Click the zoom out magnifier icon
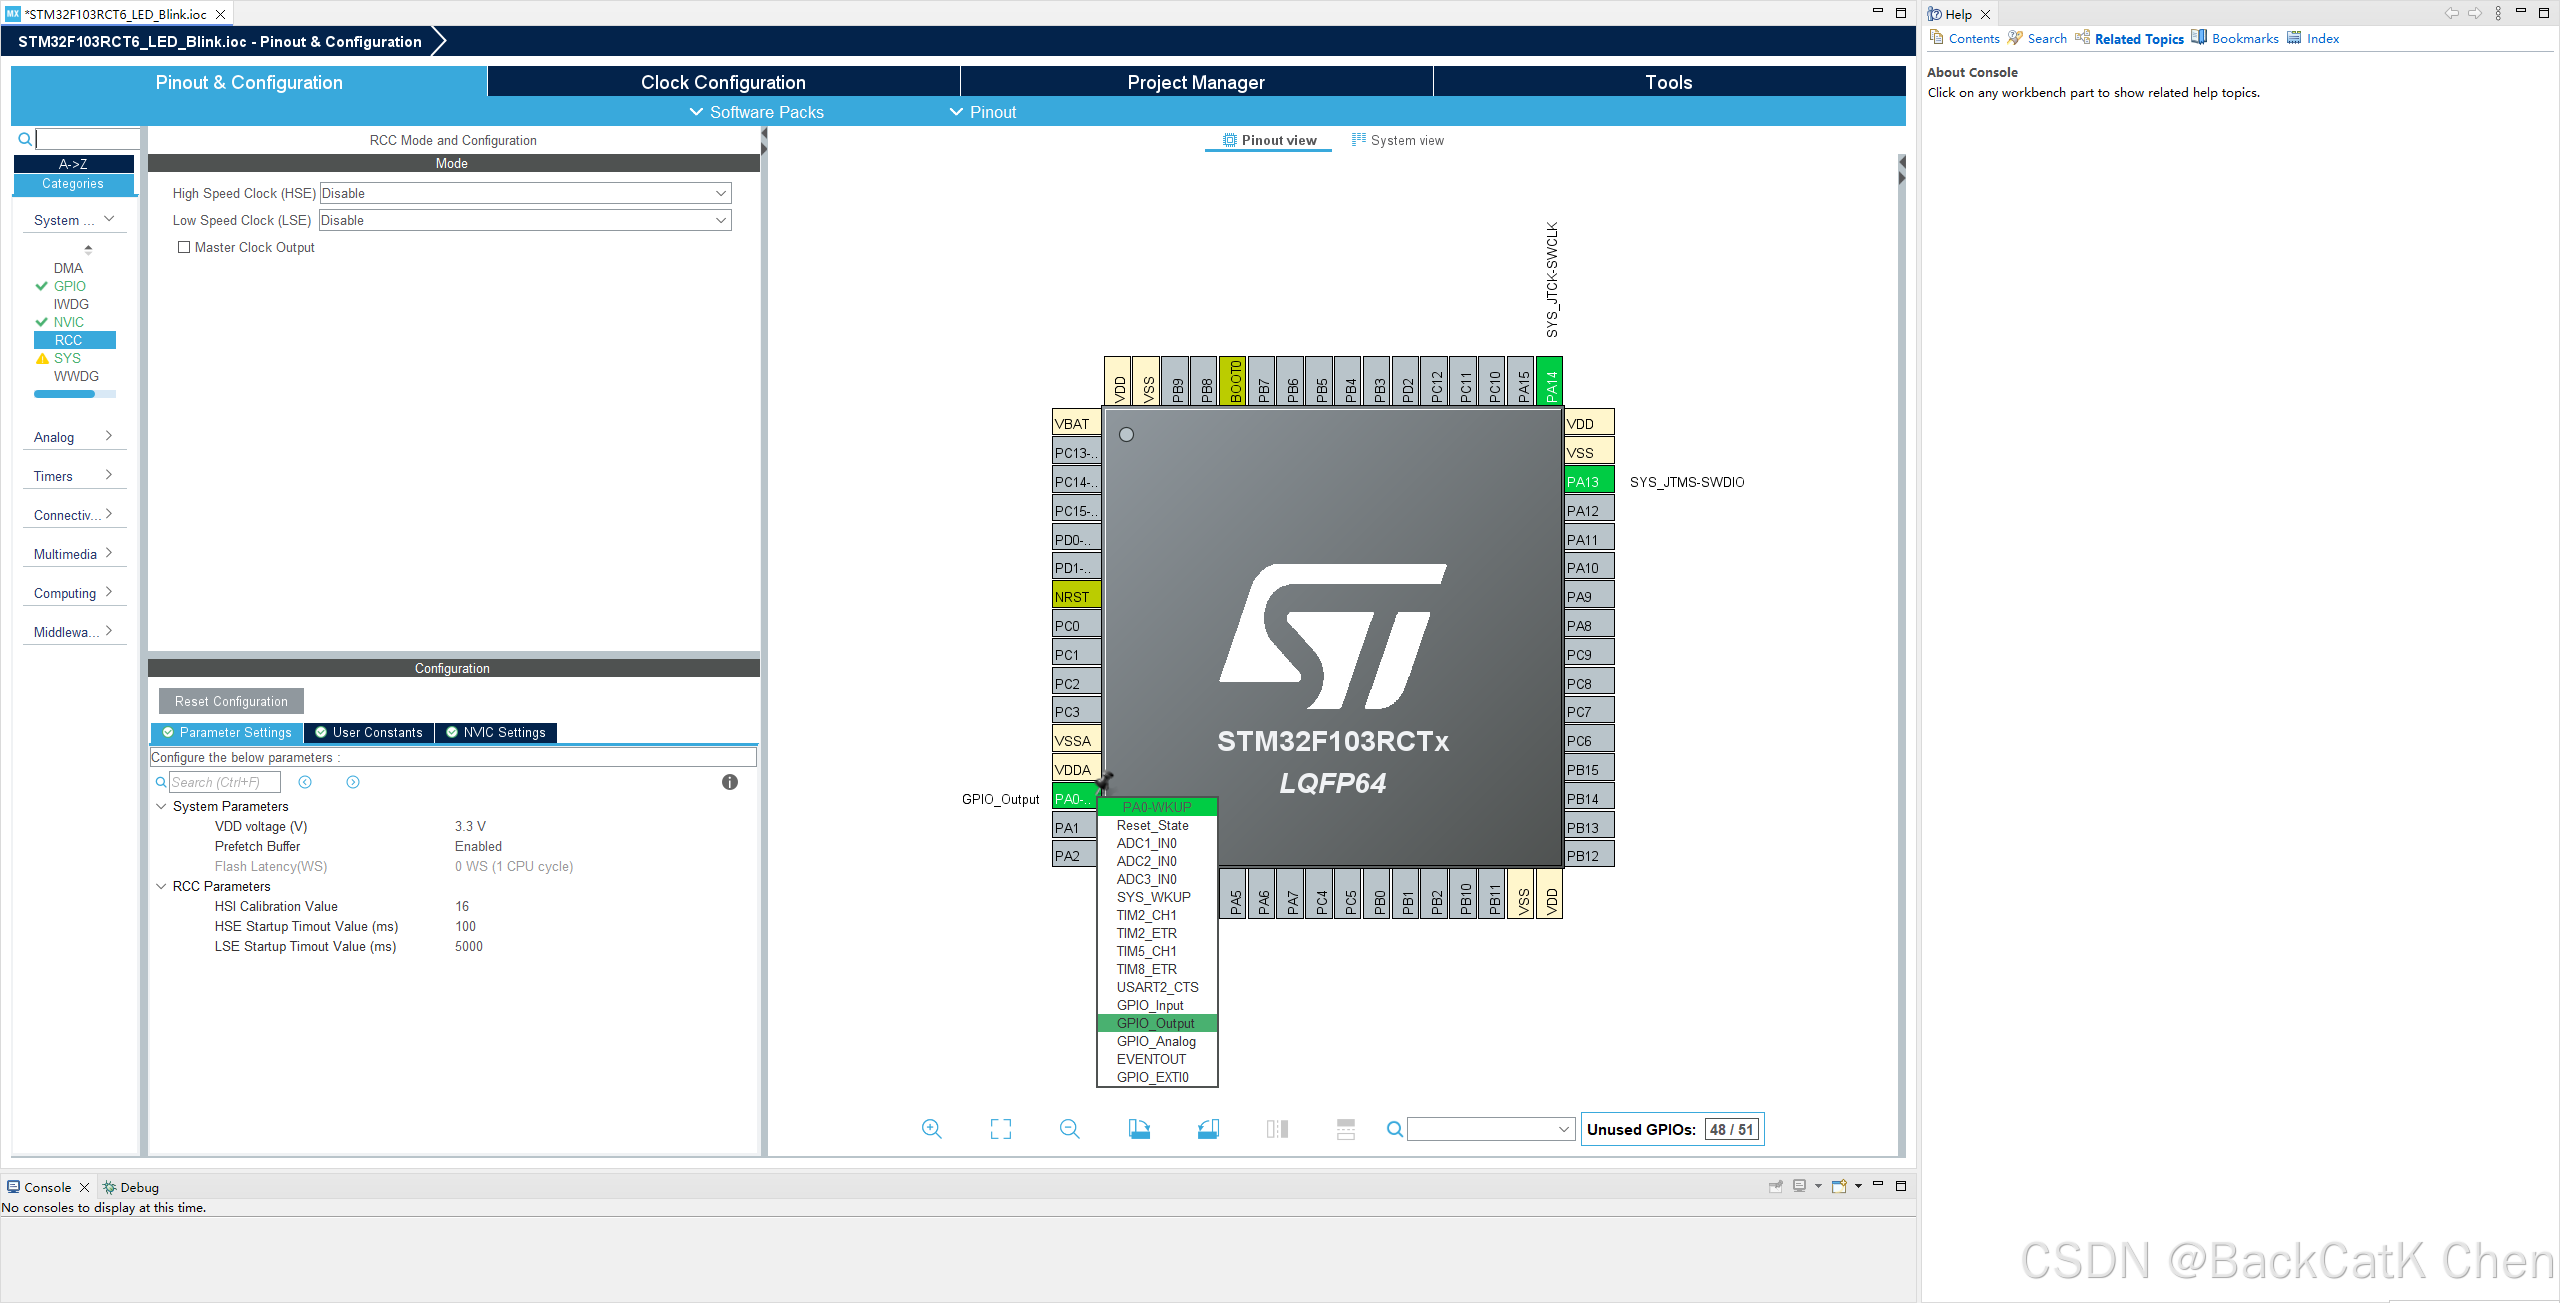 tap(1069, 1129)
